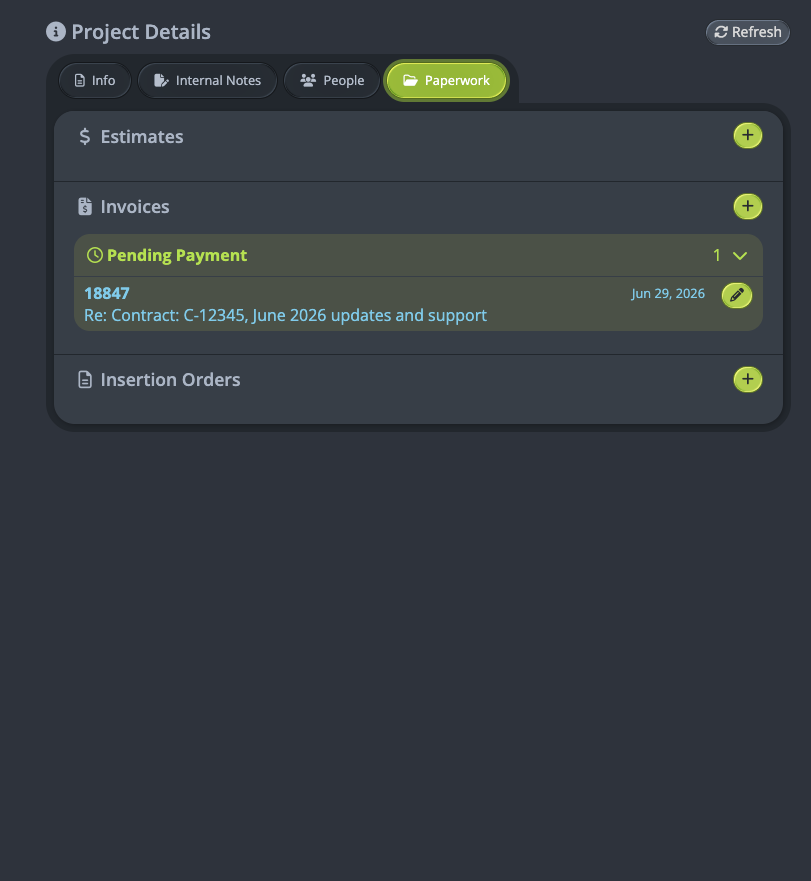Select the Paperwork tab
Viewport: 811px width, 881px height.
tap(446, 80)
